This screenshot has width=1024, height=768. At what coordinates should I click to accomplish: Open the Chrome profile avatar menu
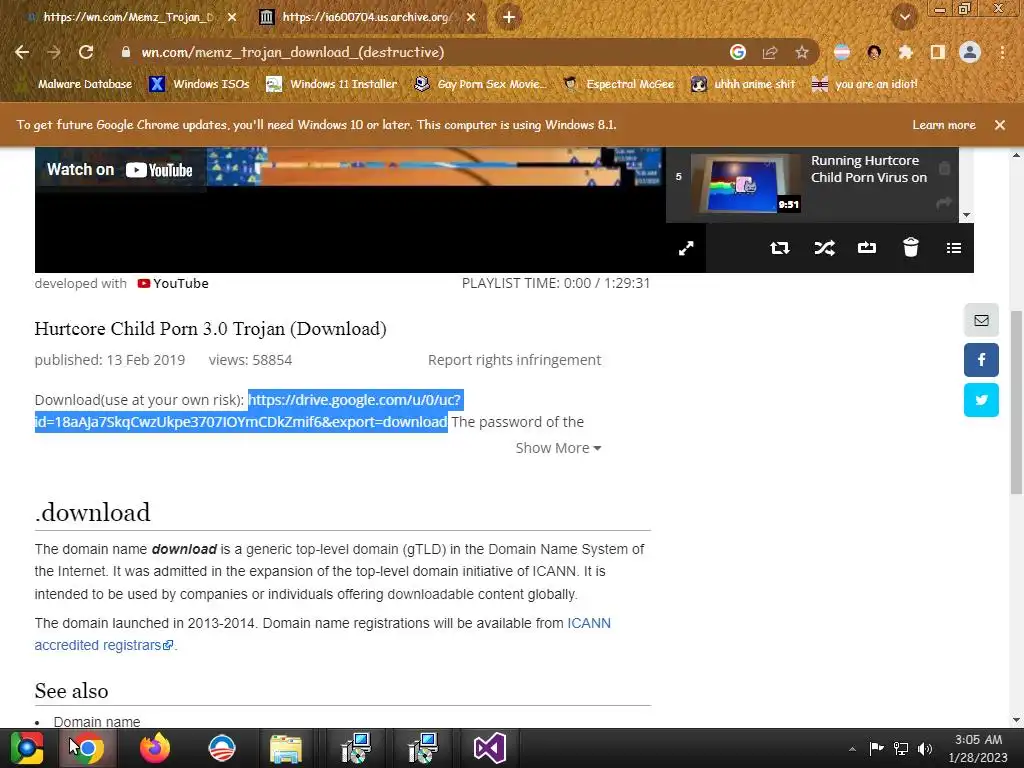(x=970, y=52)
